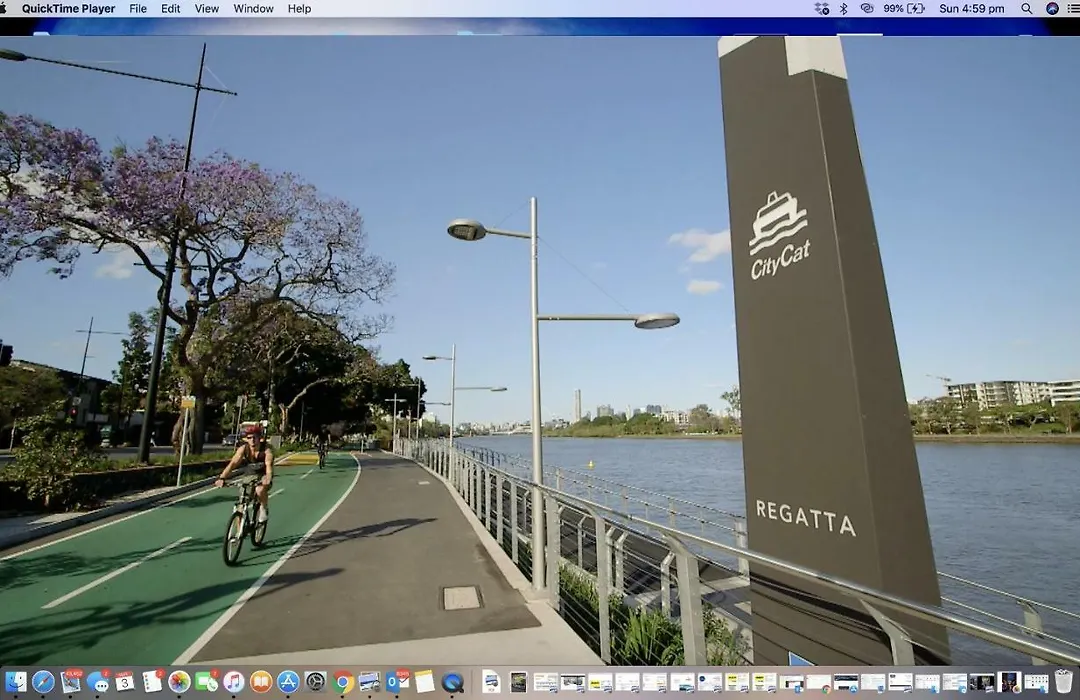Restore minimized window left of the Trash
Viewport: 1080px width, 700px height.
pyautogui.click(x=1036, y=682)
